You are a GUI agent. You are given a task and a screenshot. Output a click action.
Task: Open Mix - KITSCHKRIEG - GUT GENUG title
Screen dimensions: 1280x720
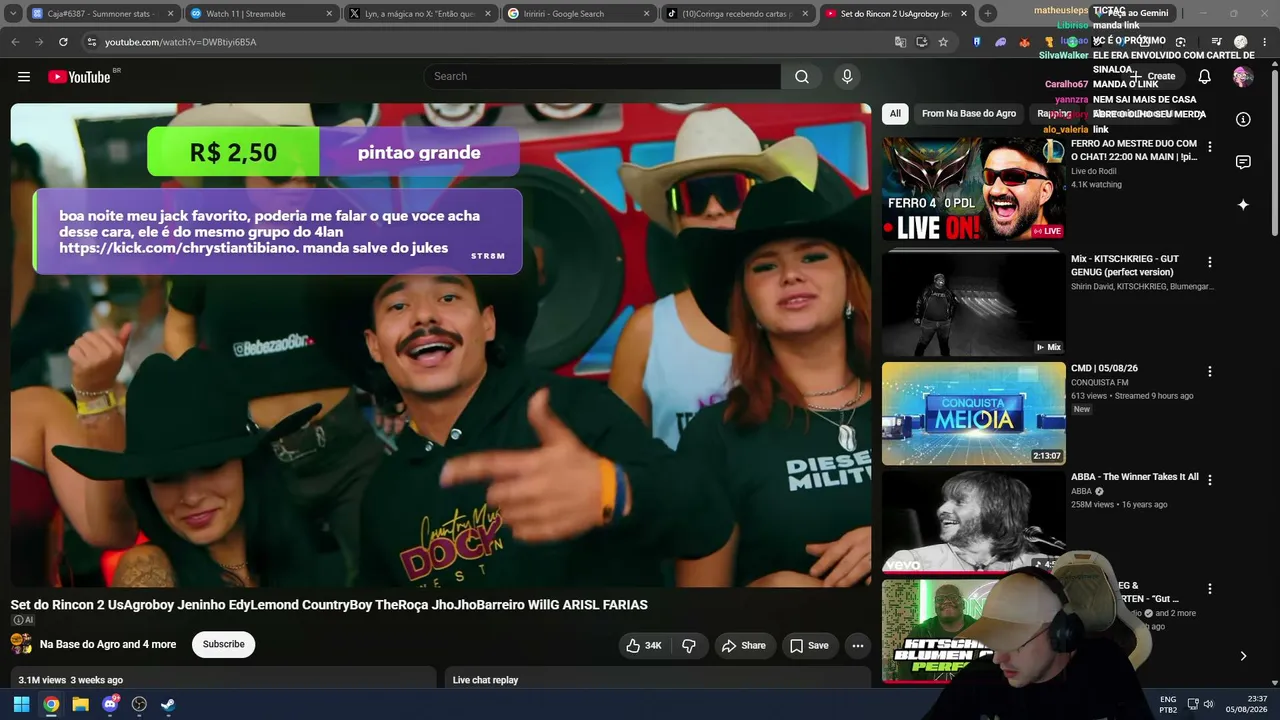(x=1125, y=266)
